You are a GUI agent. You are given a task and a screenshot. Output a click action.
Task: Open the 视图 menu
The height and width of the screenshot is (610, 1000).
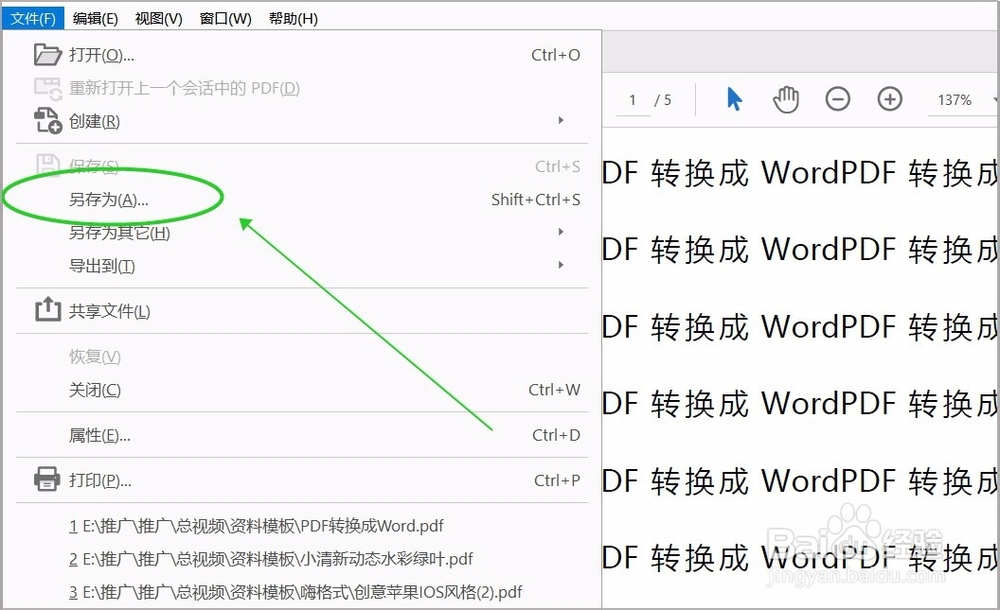coord(156,17)
